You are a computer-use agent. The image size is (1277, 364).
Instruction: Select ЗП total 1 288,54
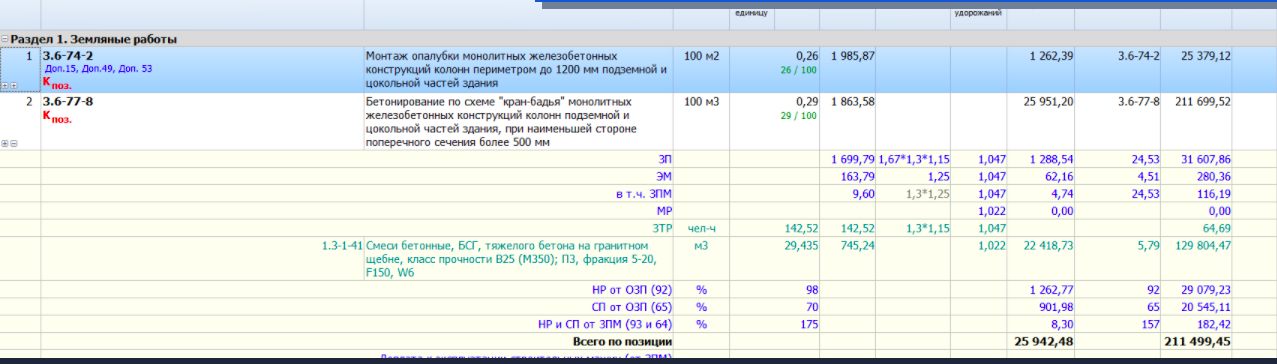[1052, 159]
